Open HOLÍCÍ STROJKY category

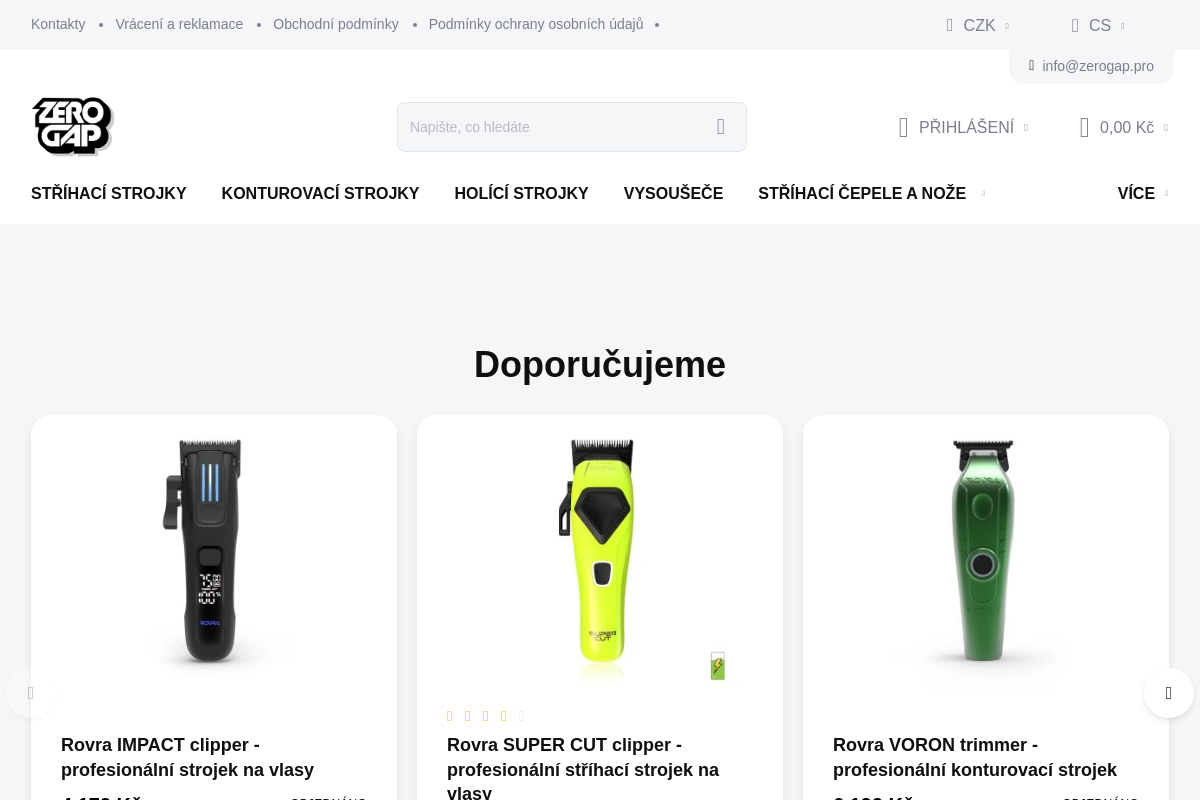click(x=521, y=194)
